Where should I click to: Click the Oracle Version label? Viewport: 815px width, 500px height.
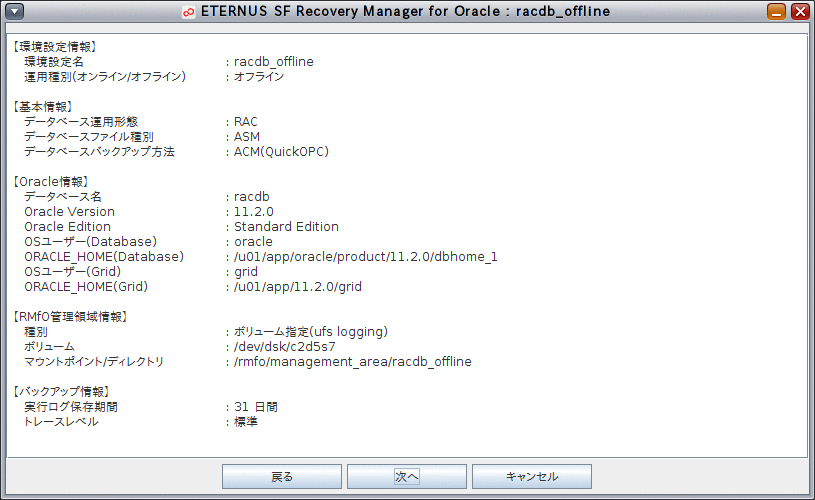70,212
